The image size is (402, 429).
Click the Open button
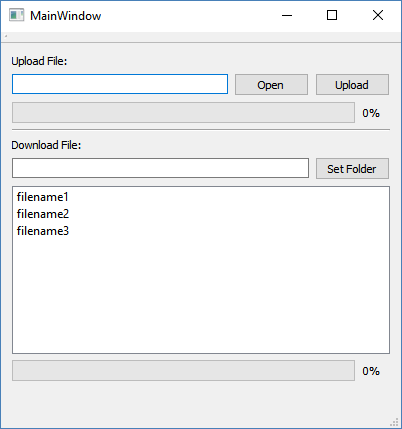coord(271,85)
